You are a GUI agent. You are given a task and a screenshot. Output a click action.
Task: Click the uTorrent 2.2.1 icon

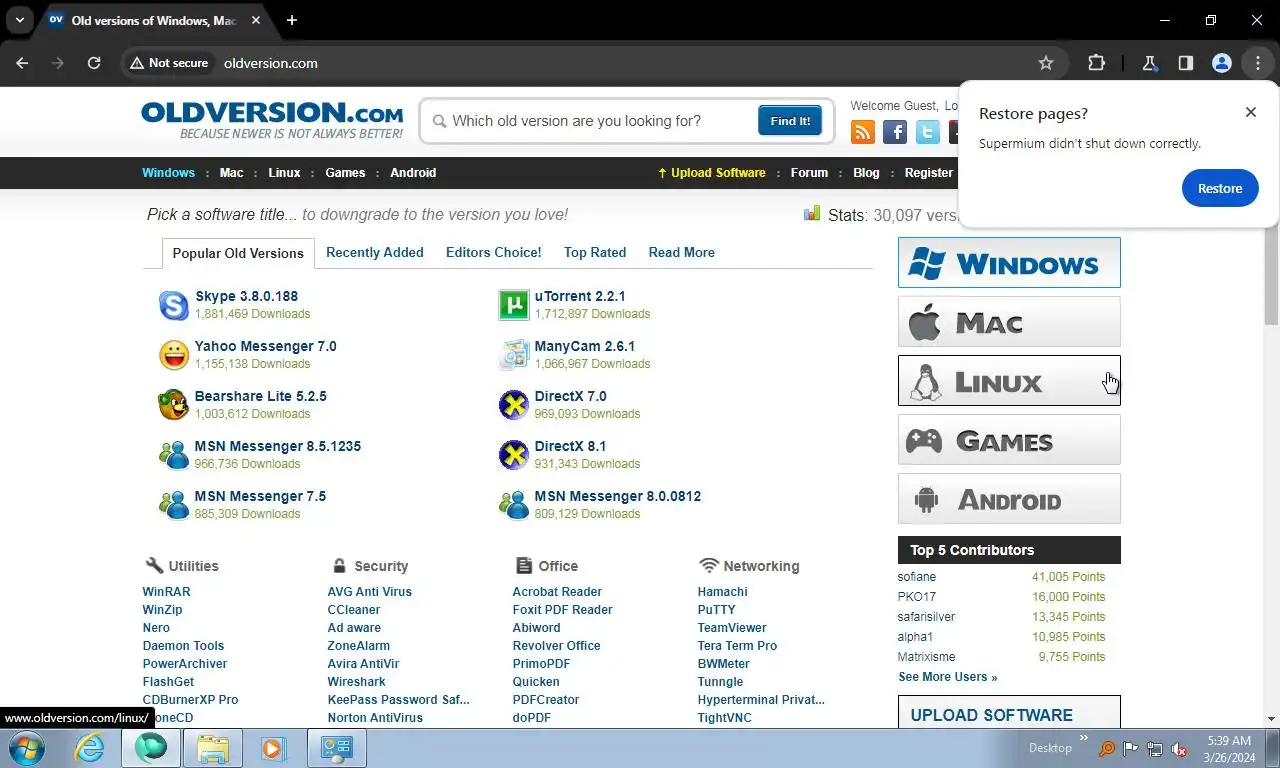(514, 305)
